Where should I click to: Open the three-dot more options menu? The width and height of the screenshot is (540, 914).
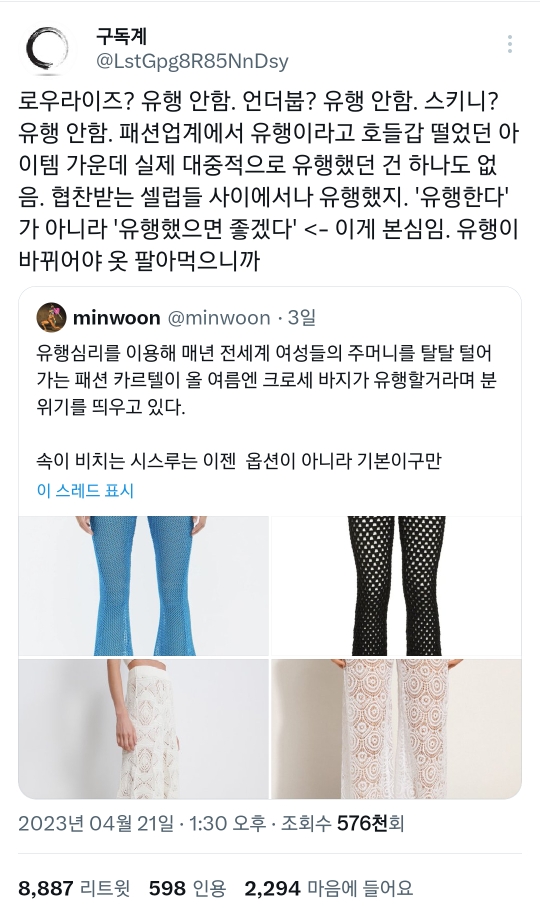[x=510, y=44]
